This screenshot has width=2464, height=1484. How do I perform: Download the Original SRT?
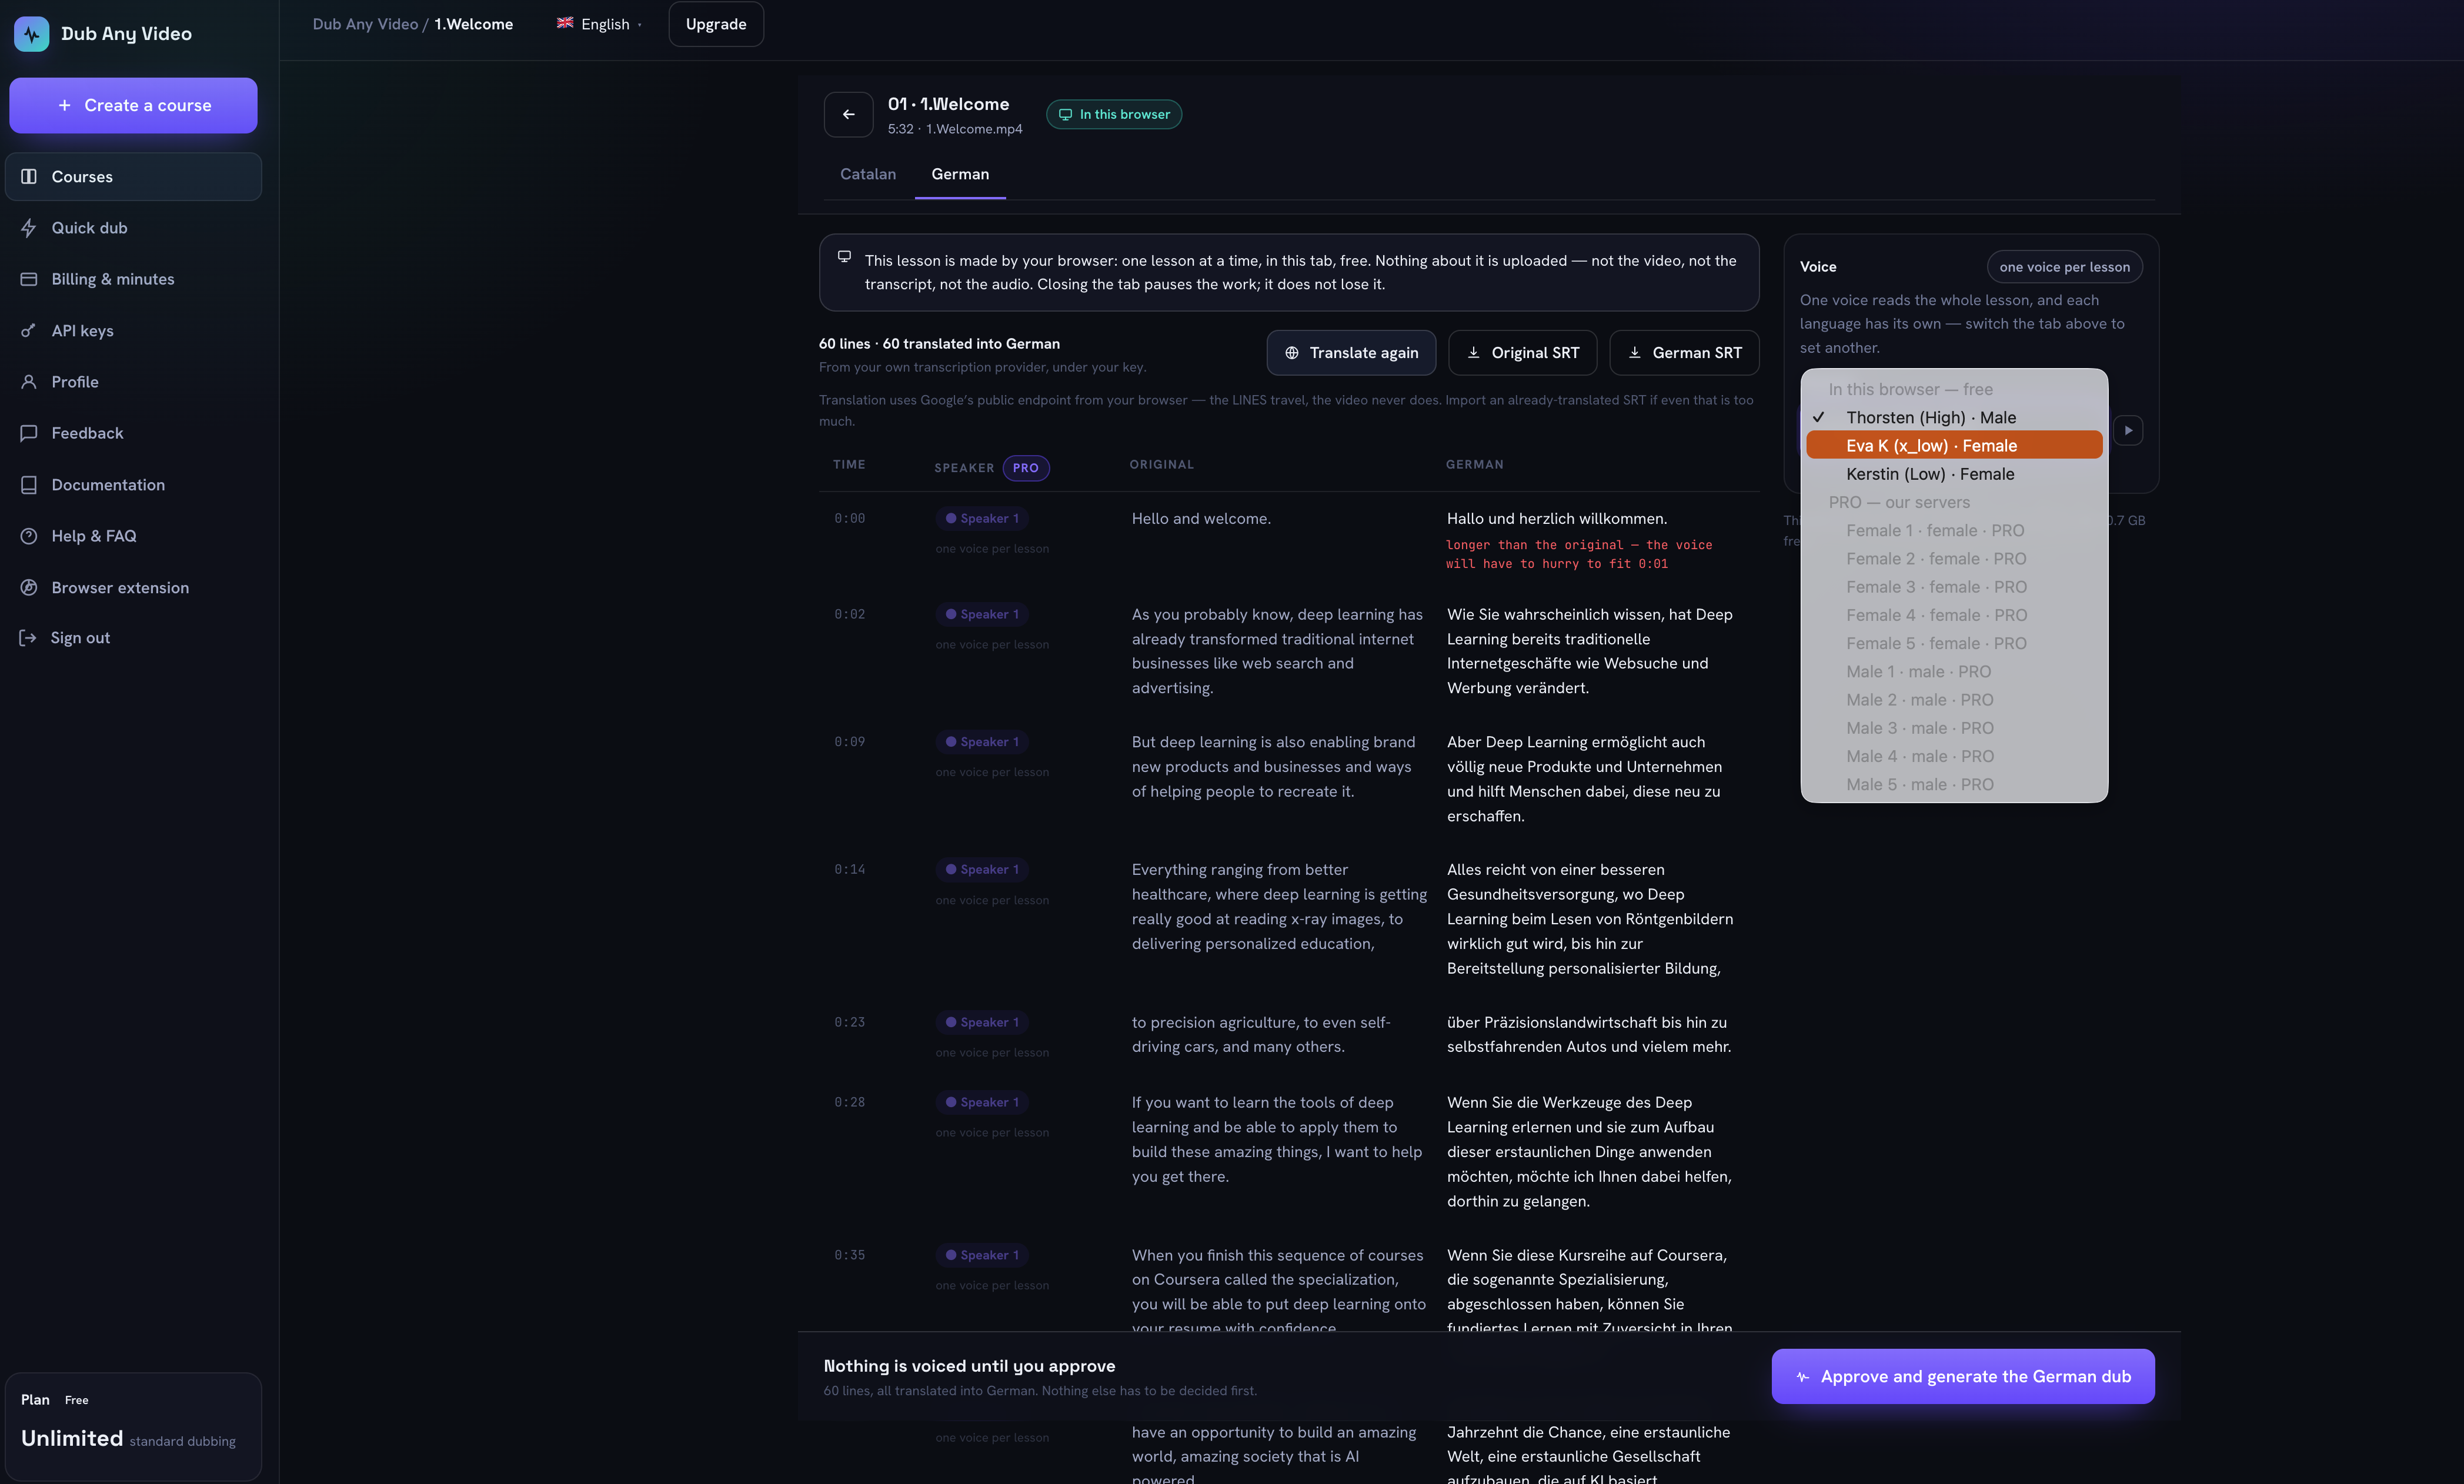point(1523,353)
